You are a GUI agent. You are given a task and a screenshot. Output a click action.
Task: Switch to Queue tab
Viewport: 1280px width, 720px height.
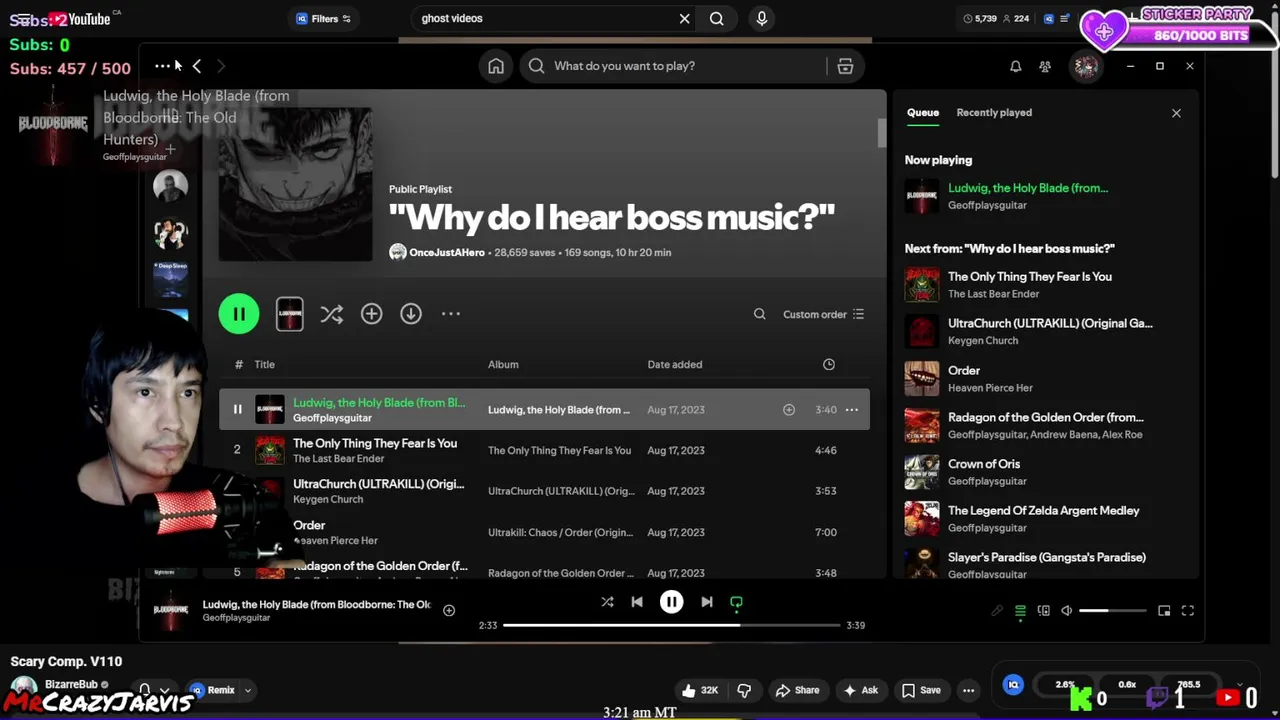point(923,112)
